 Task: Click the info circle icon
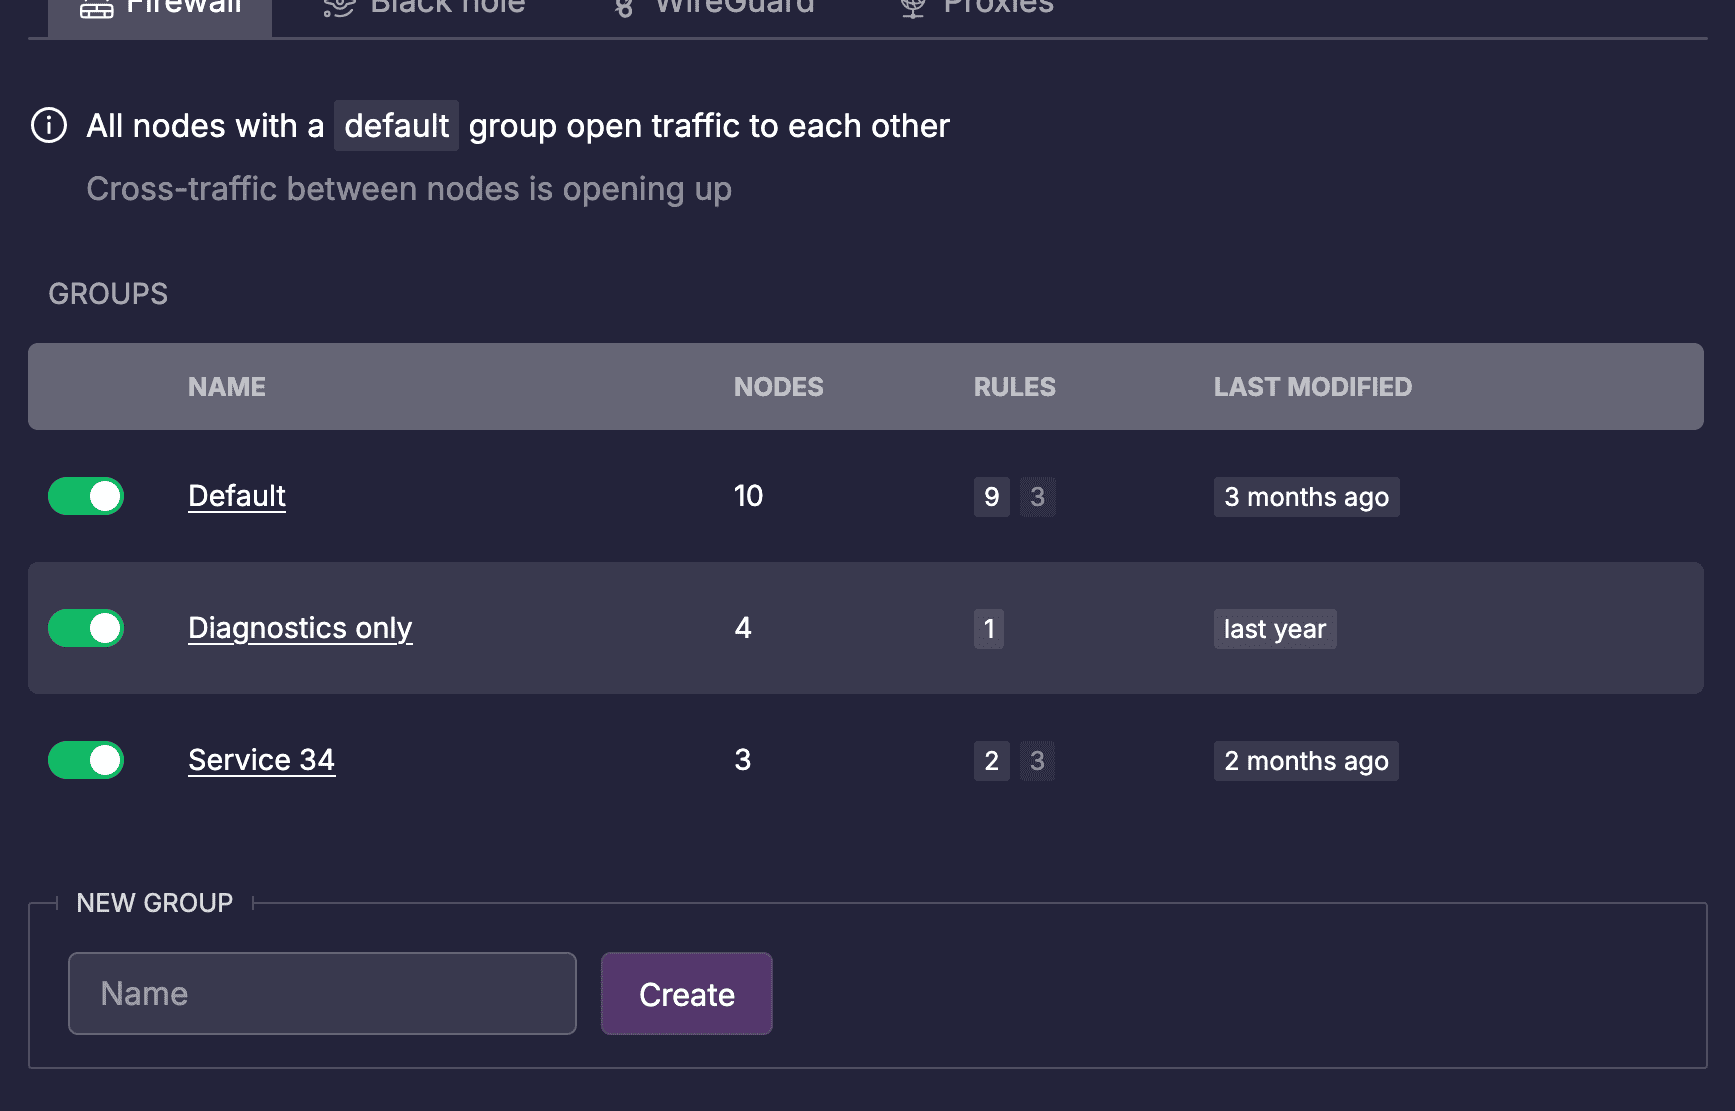coord(49,126)
